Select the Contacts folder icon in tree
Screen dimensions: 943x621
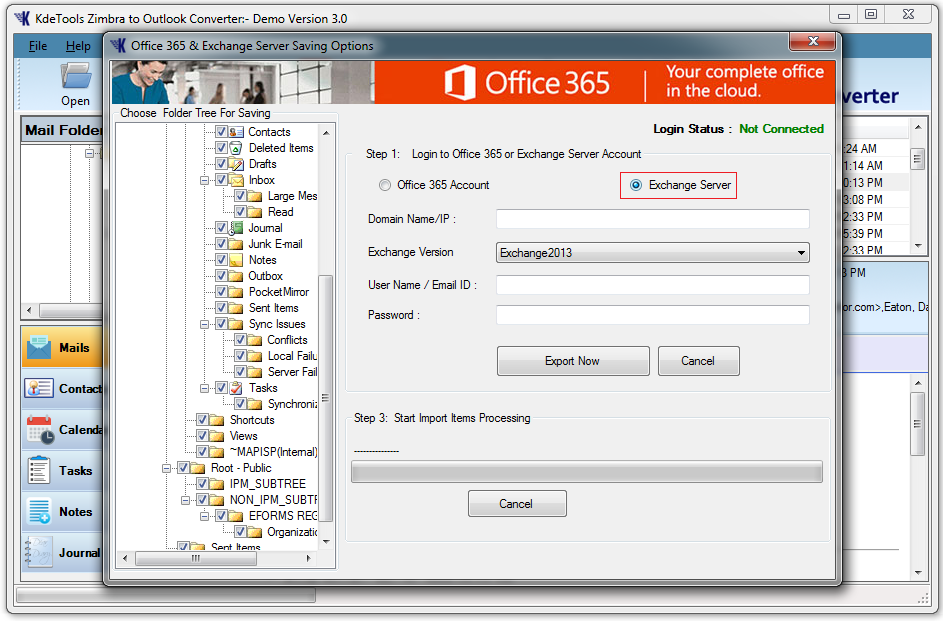237,132
